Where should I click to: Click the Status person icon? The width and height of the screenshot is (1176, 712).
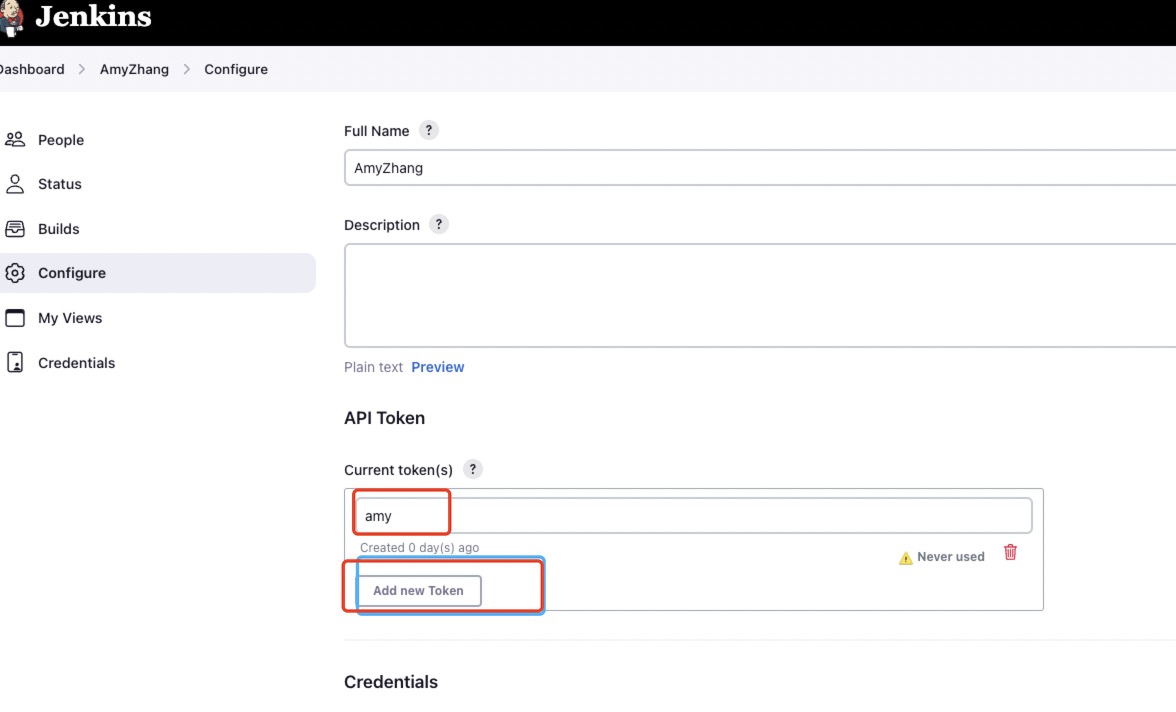pos(15,184)
